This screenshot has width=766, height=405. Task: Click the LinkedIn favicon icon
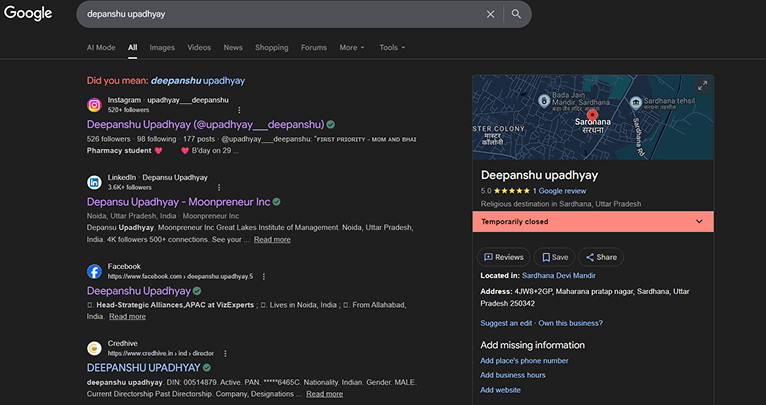coord(94,182)
